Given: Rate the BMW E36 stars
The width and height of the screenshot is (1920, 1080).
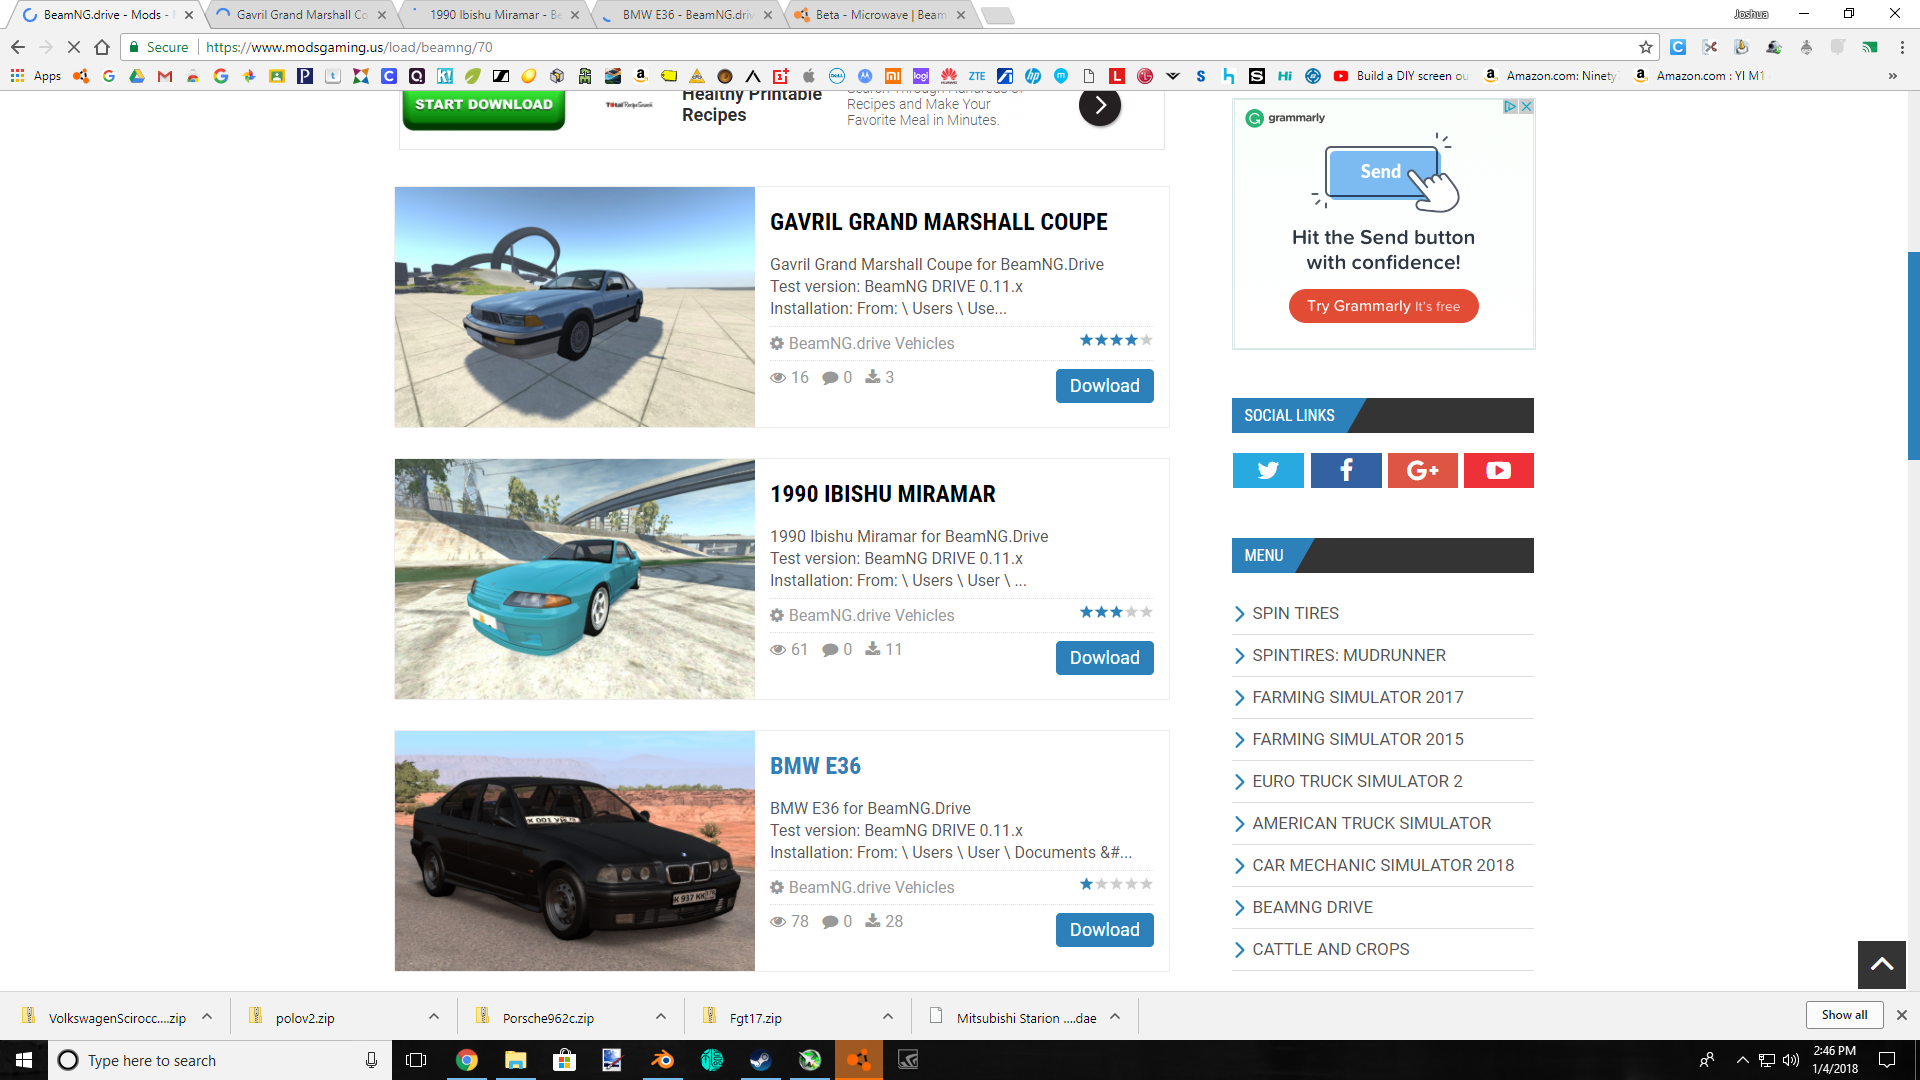Looking at the screenshot, I should [x=1116, y=884].
